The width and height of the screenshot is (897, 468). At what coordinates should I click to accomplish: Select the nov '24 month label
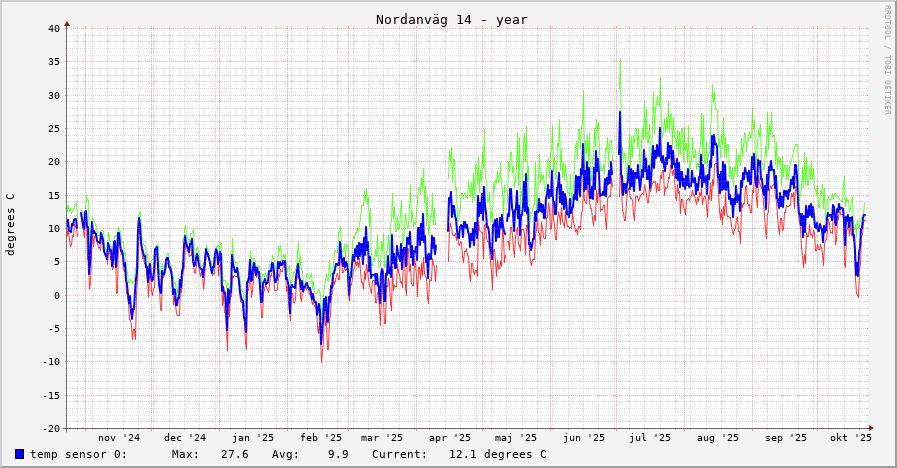tap(119, 437)
